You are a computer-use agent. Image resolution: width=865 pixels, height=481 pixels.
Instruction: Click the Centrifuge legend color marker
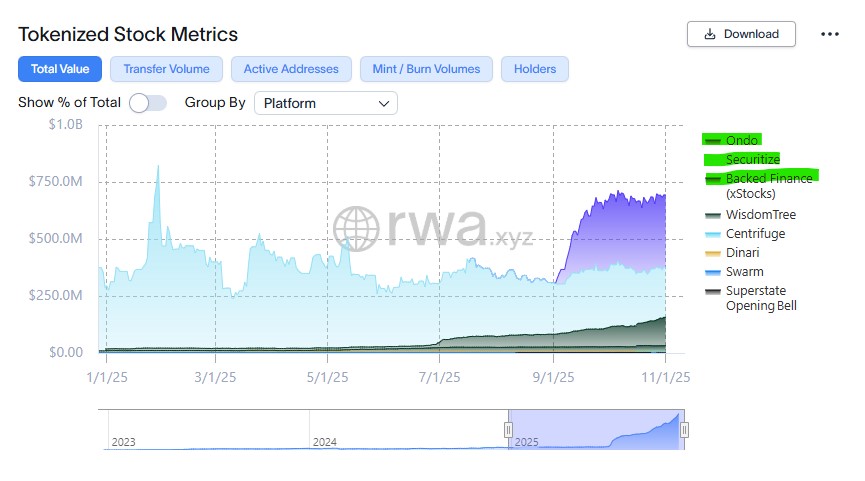713,234
